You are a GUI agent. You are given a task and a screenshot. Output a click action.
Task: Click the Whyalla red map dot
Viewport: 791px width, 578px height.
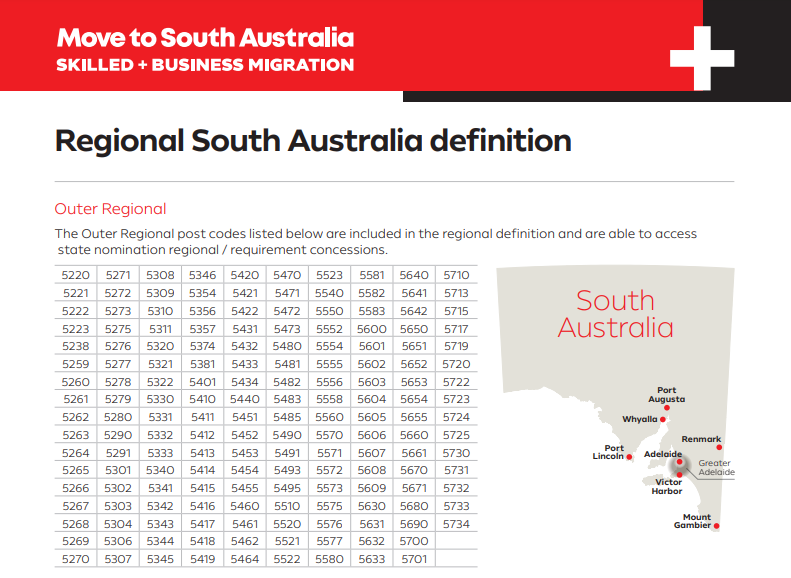[x=663, y=420]
